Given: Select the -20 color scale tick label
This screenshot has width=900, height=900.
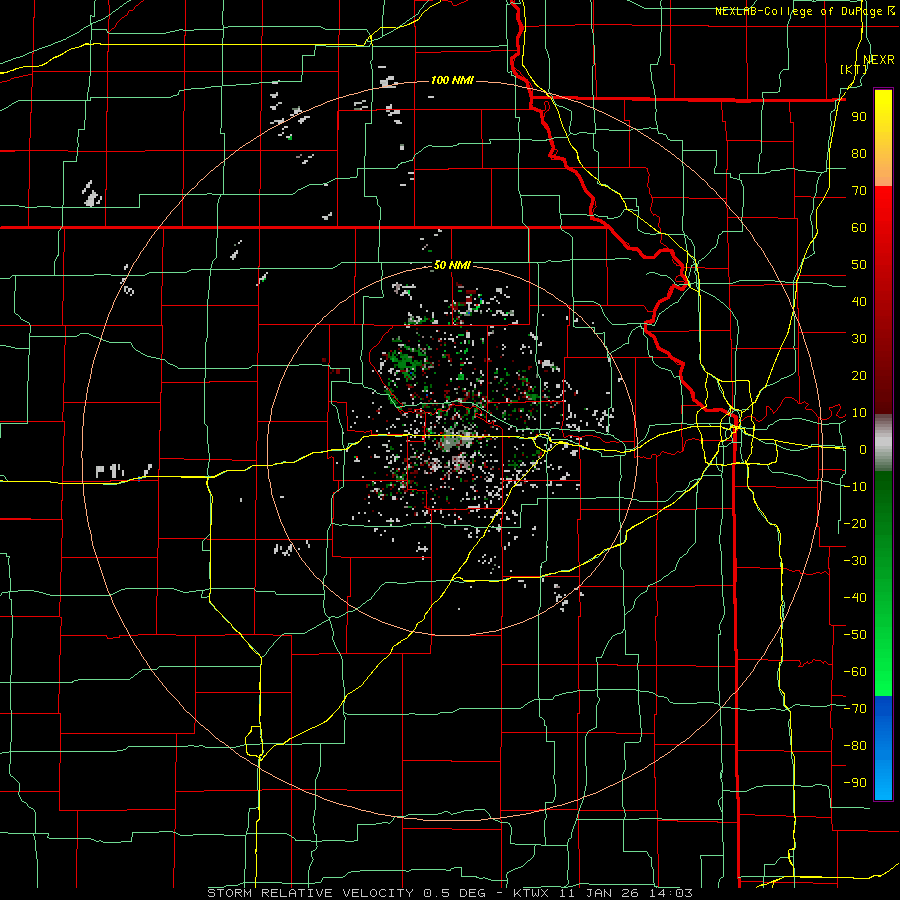Looking at the screenshot, I should point(855,523).
